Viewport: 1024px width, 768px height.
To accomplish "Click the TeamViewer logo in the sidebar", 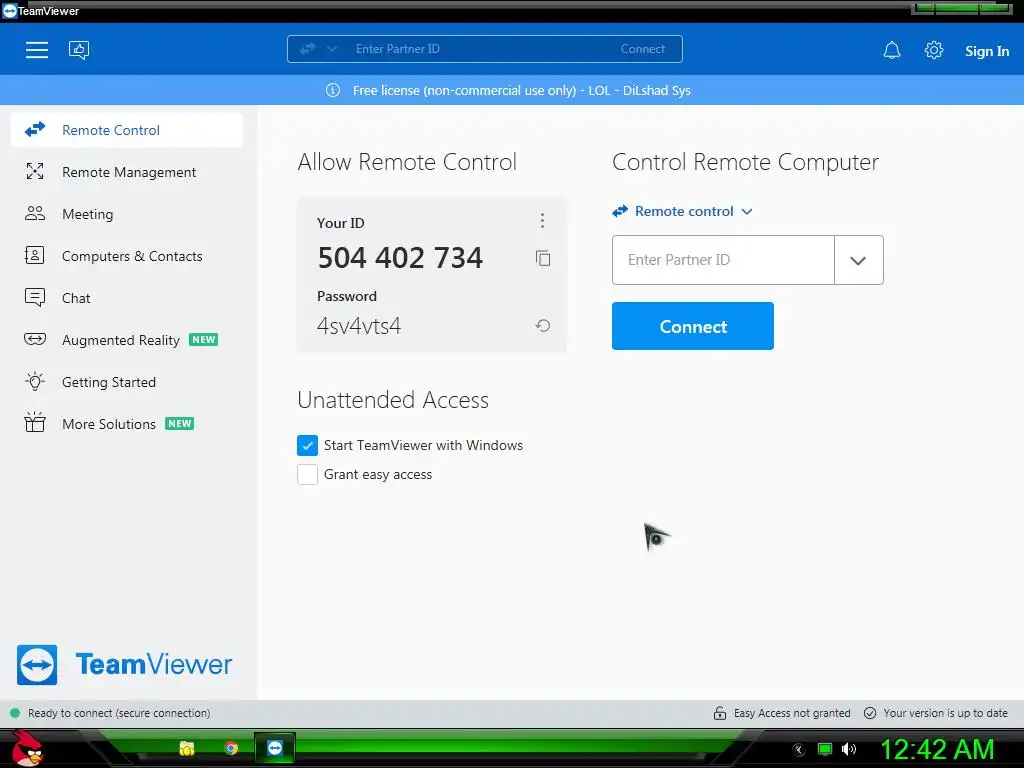I will point(124,664).
